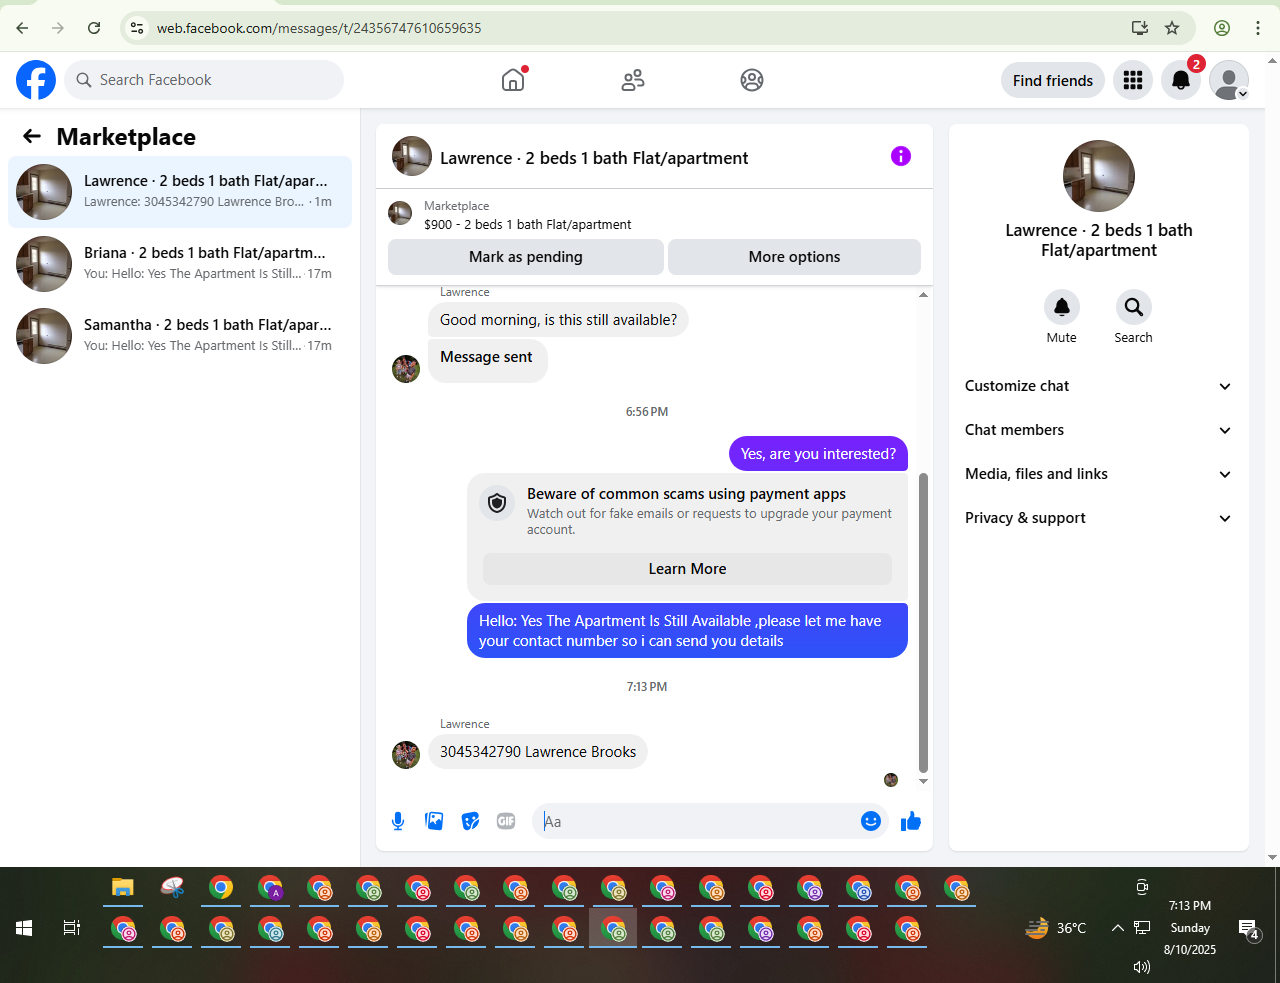Expand Media, files and links section
The image size is (1280, 983).
[x=1098, y=474]
